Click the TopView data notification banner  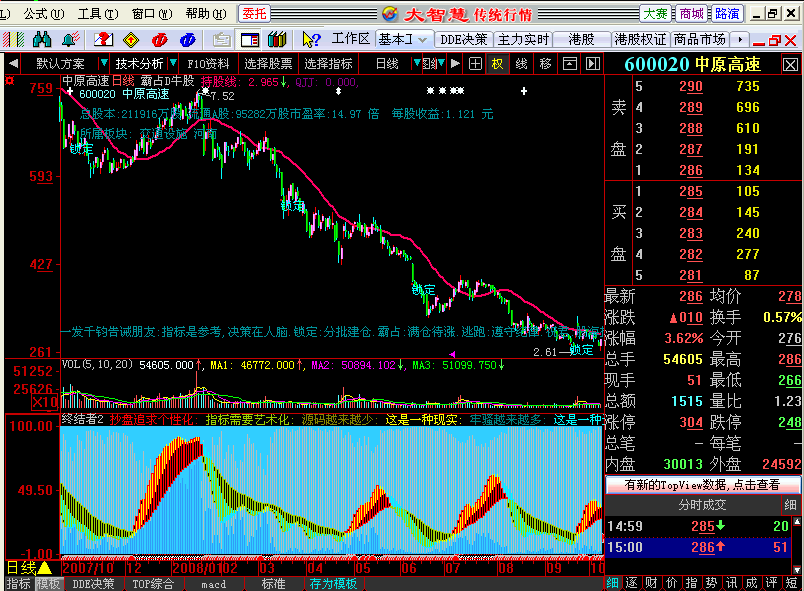(x=702, y=484)
